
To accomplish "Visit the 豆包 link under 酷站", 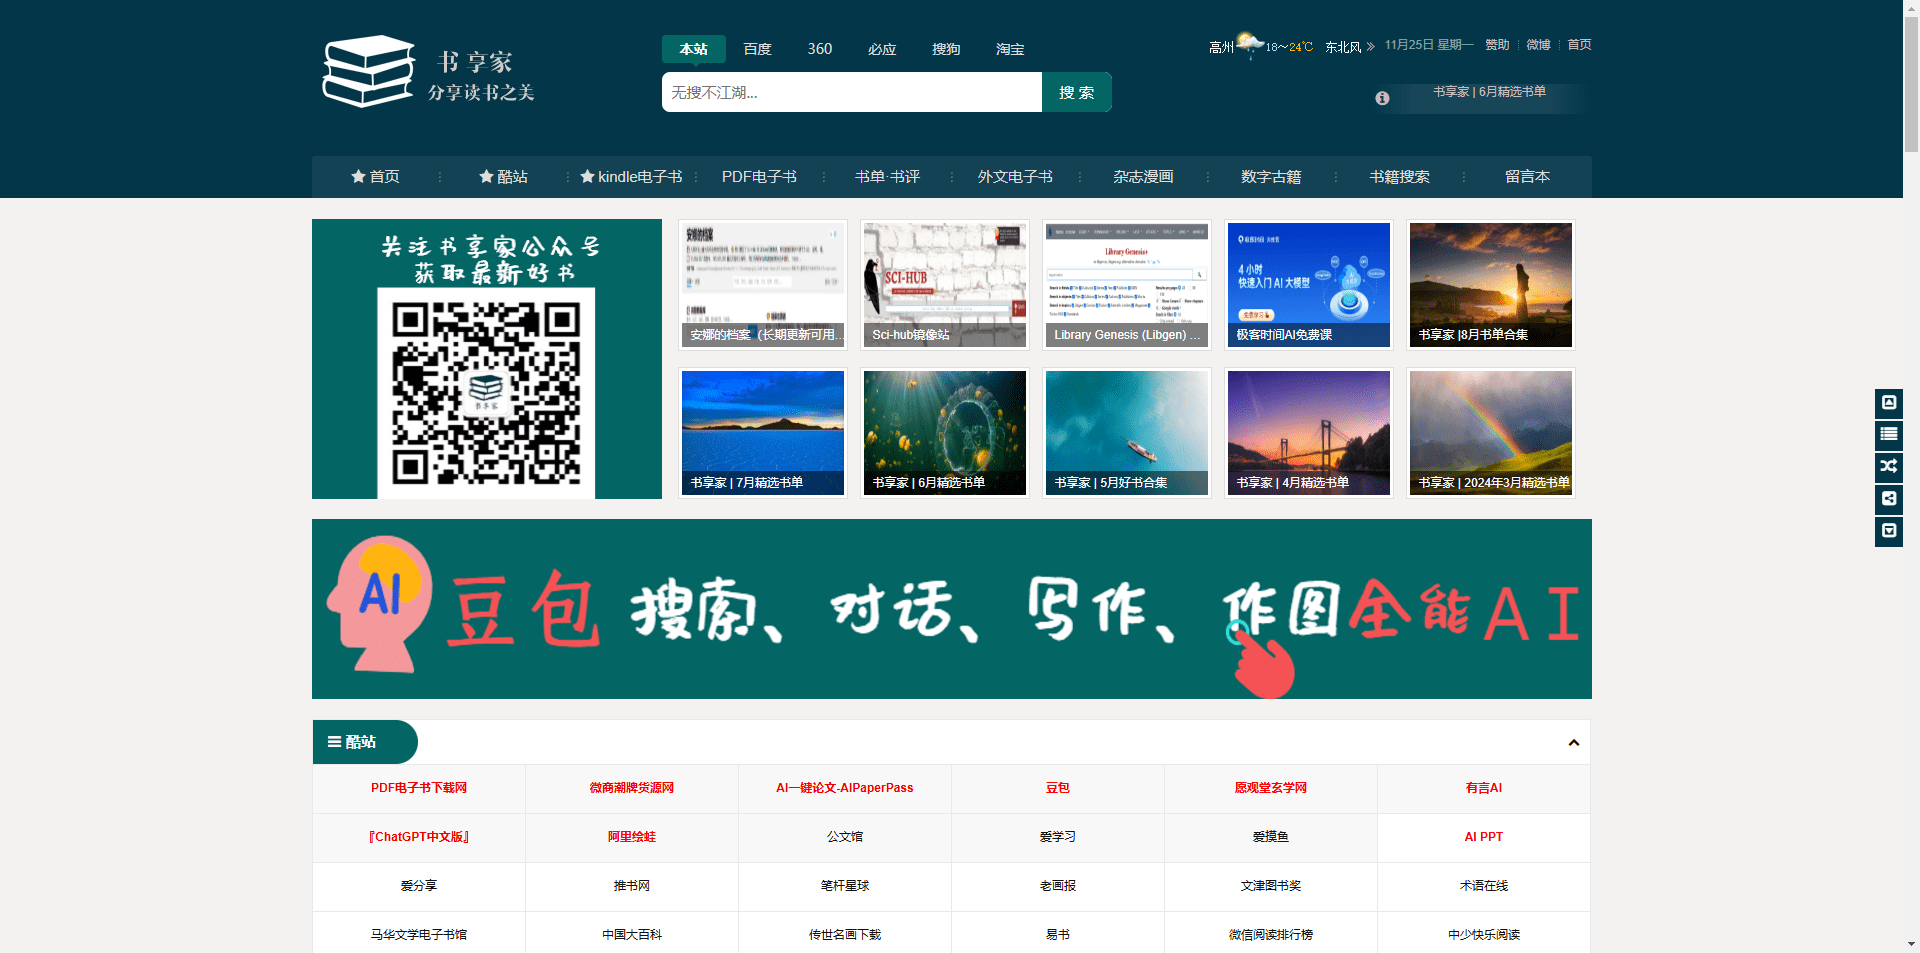I will tap(1057, 788).
